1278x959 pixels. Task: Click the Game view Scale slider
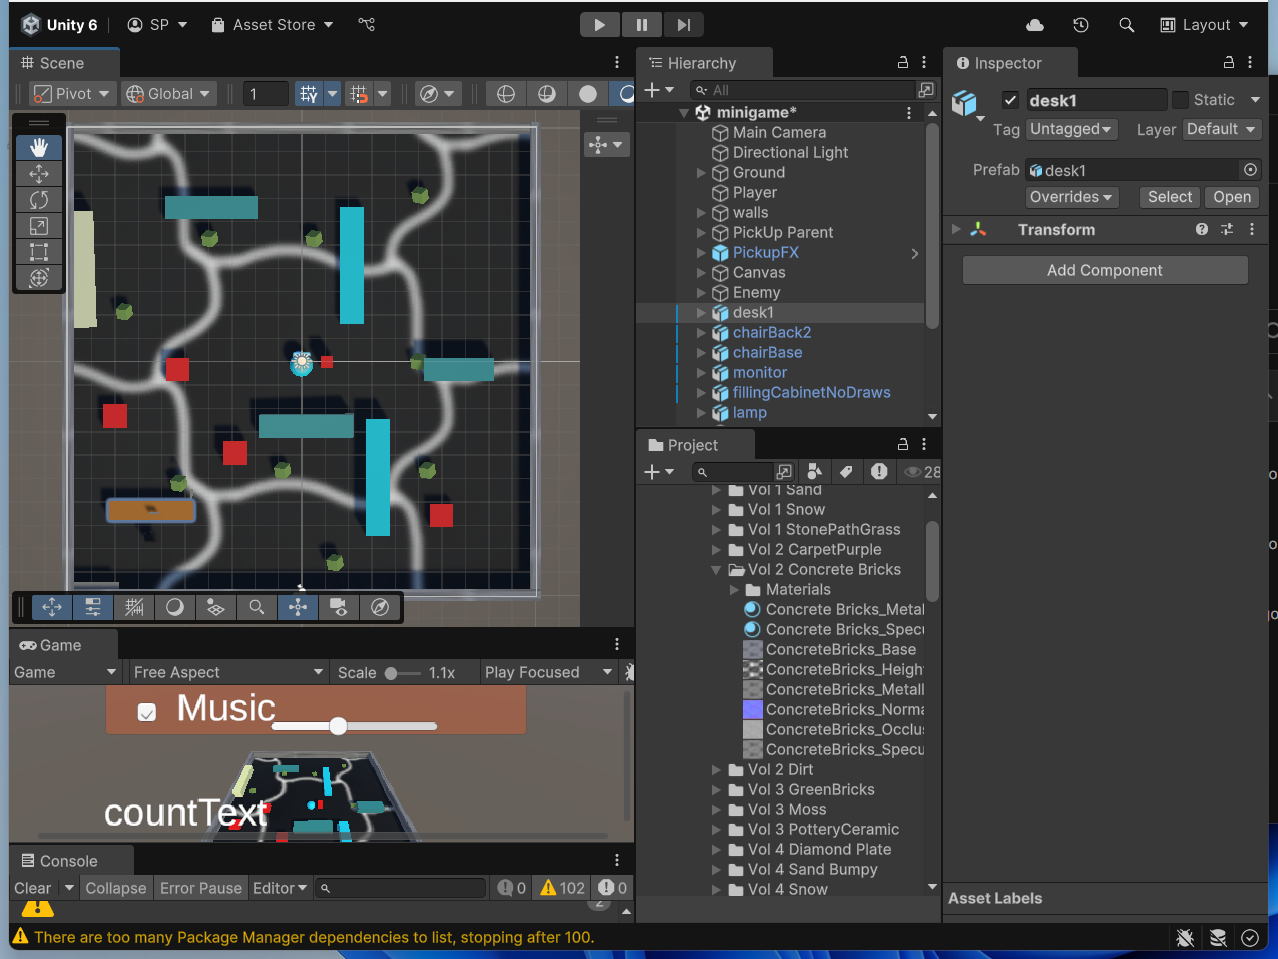[402, 673]
